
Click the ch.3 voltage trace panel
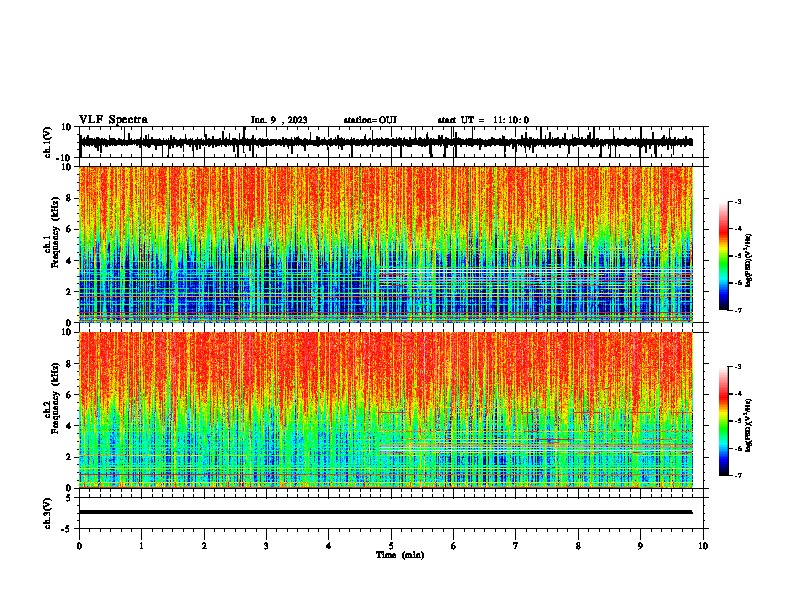coord(391,513)
